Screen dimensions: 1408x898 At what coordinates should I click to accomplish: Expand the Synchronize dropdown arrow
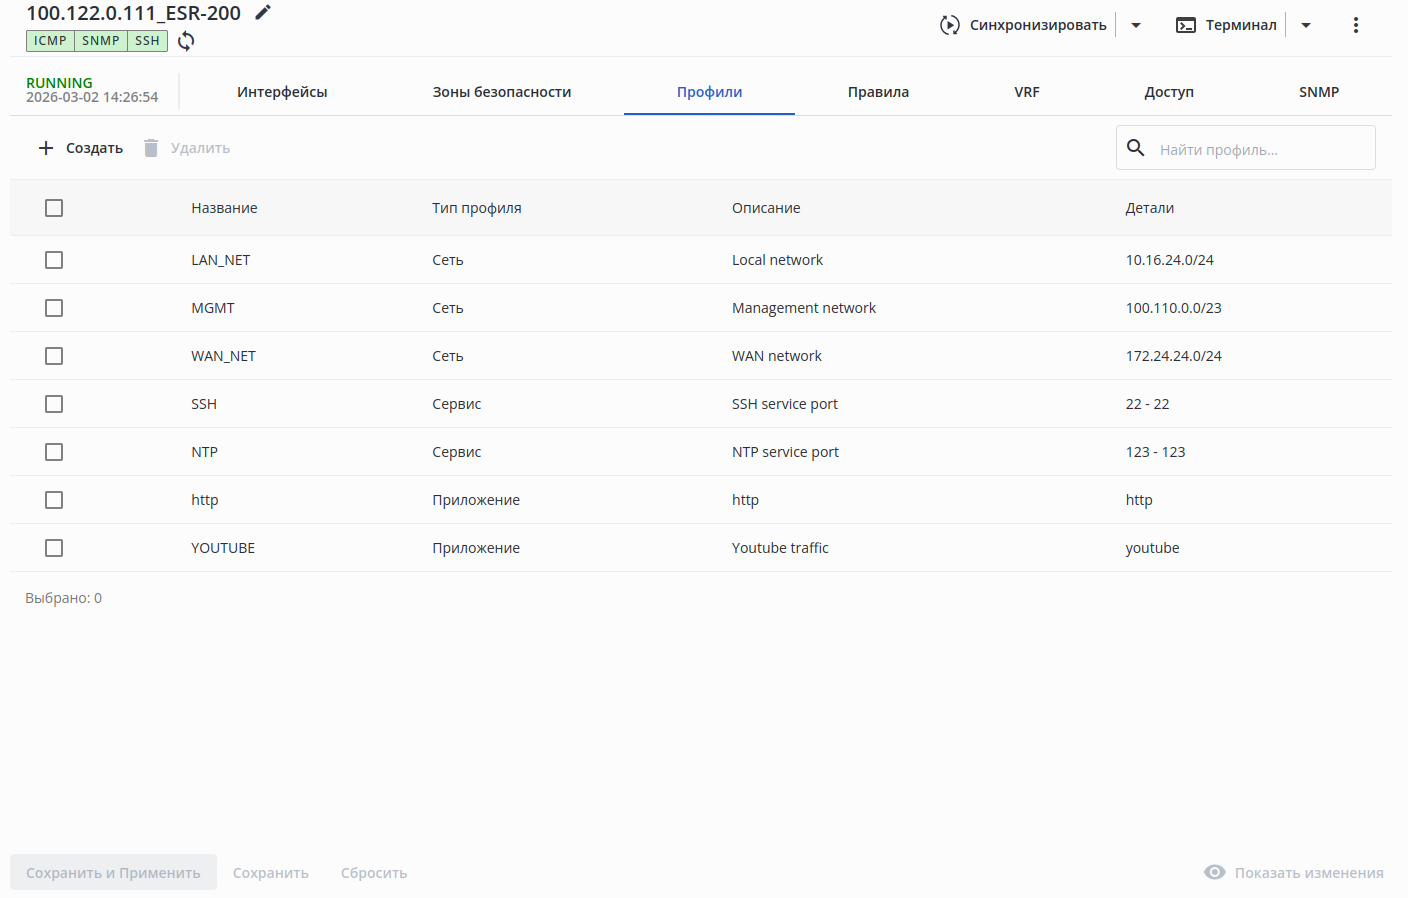click(x=1136, y=25)
